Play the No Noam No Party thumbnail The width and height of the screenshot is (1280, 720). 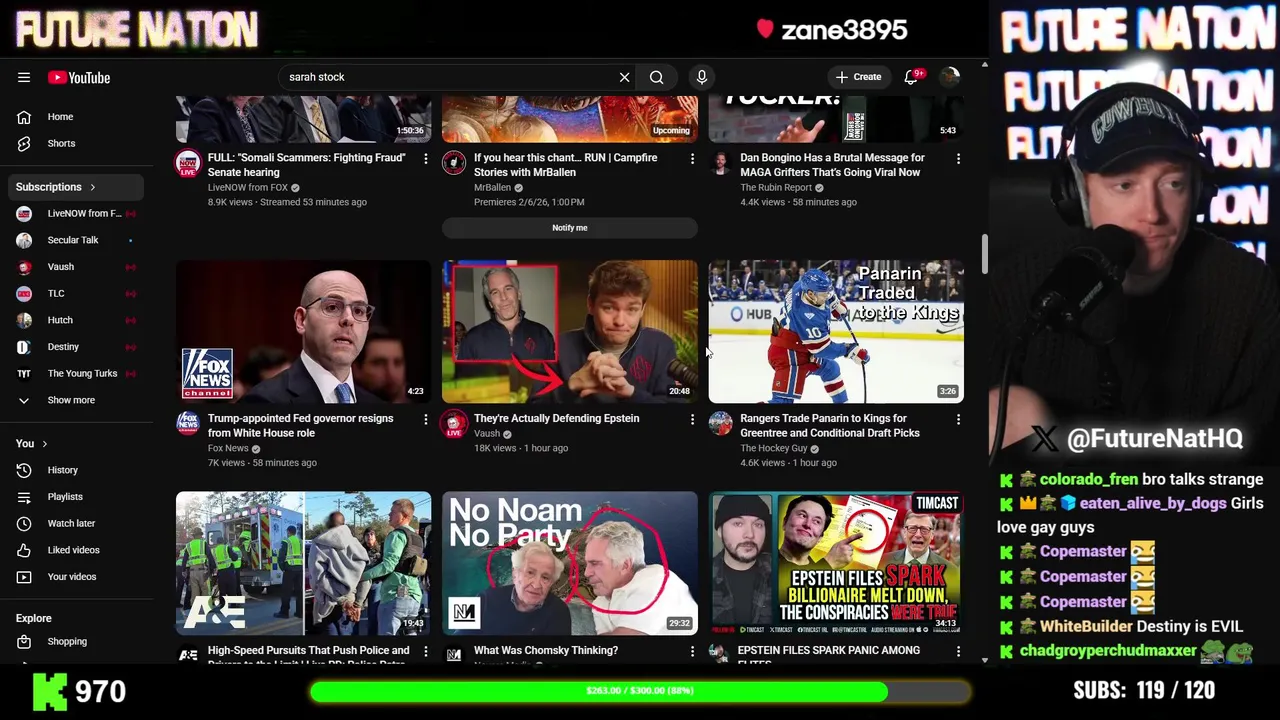pyautogui.click(x=570, y=563)
